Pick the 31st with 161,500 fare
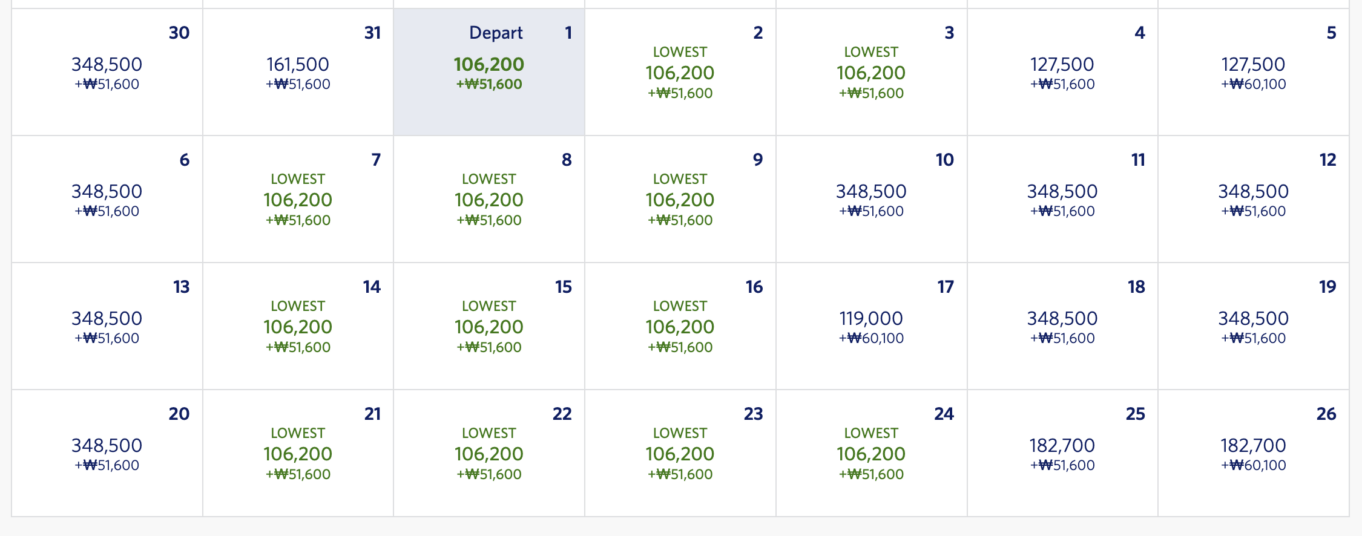Screen dimensions: 1362x536 point(298,72)
